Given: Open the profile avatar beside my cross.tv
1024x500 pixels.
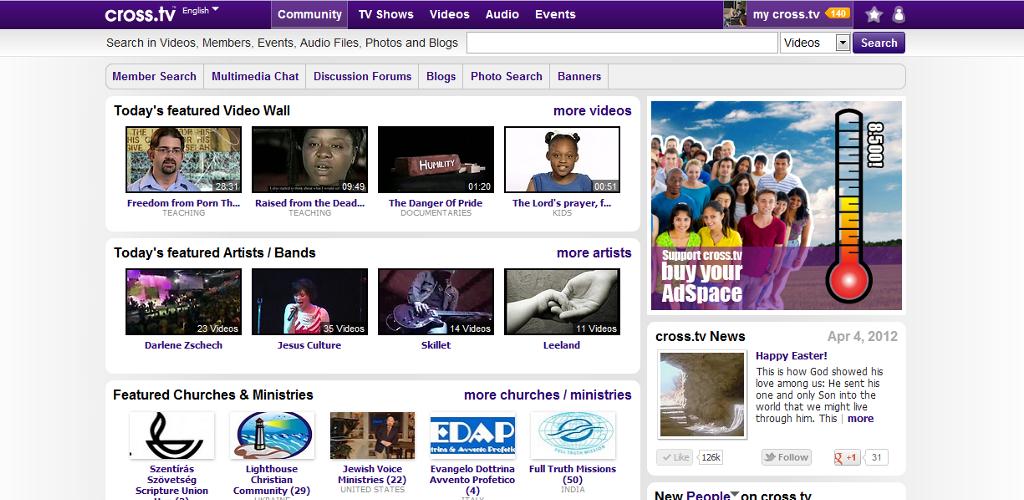Looking at the screenshot, I should point(735,14).
